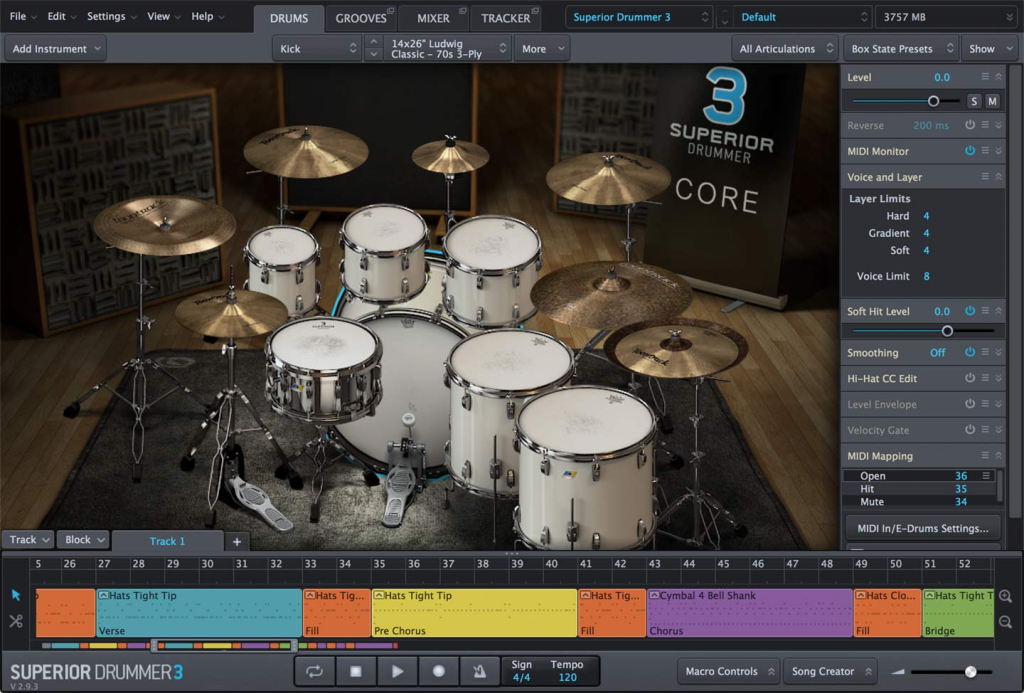Open MIDI In/E-Drums Settings
1024x693 pixels.
click(921, 527)
